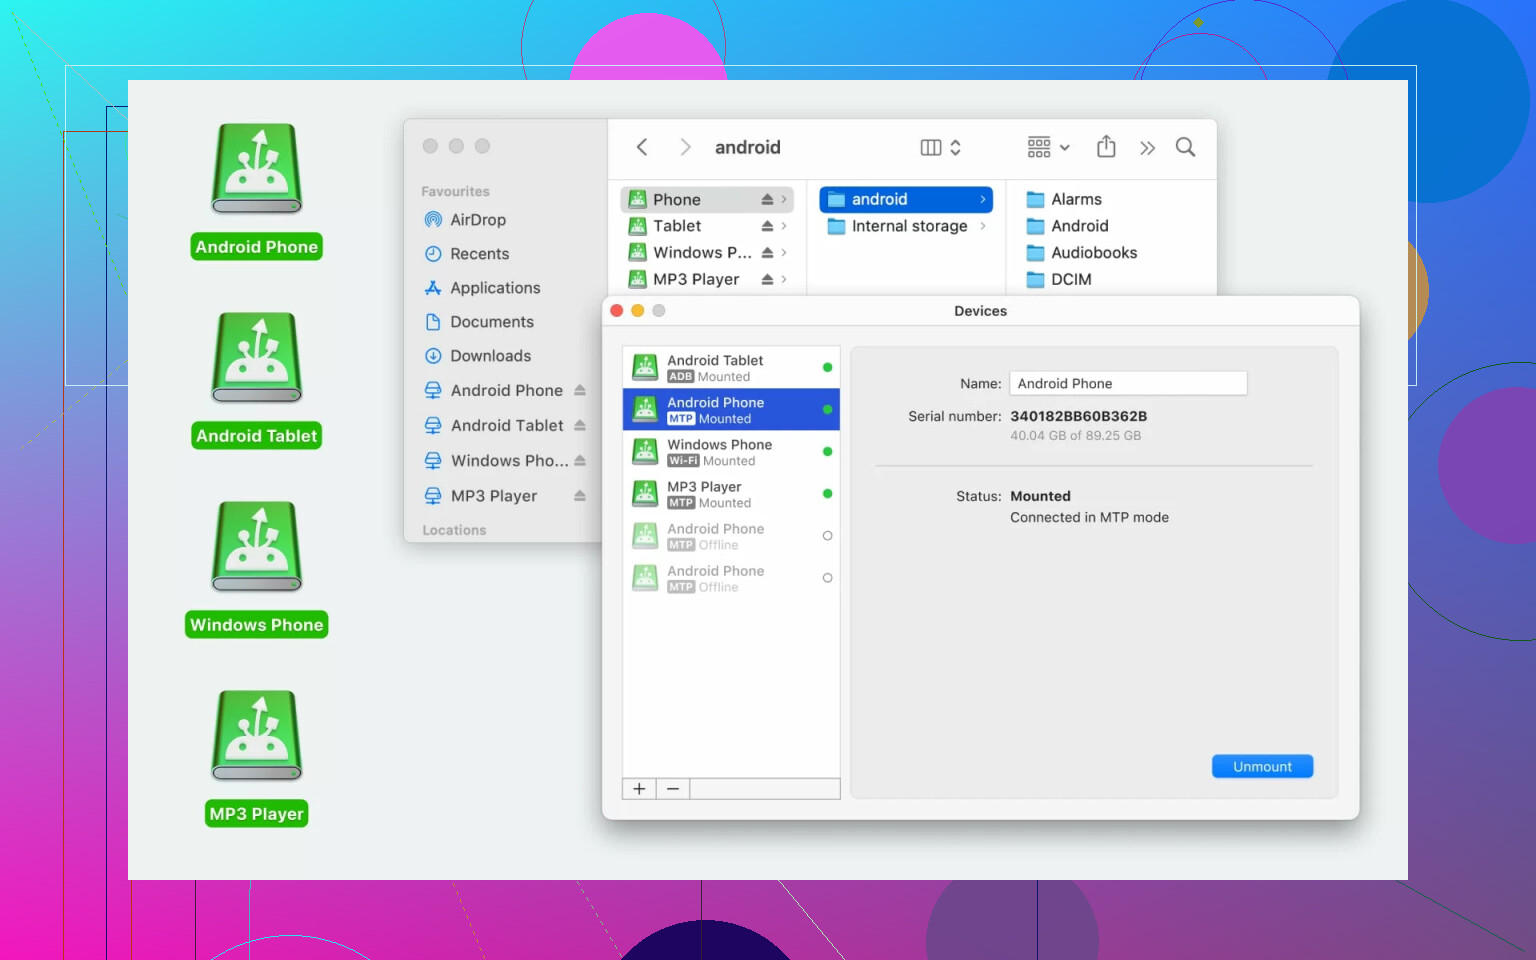This screenshot has height=960, width=1536.
Task: Expand Internal storage chevron
Action: tap(983, 227)
